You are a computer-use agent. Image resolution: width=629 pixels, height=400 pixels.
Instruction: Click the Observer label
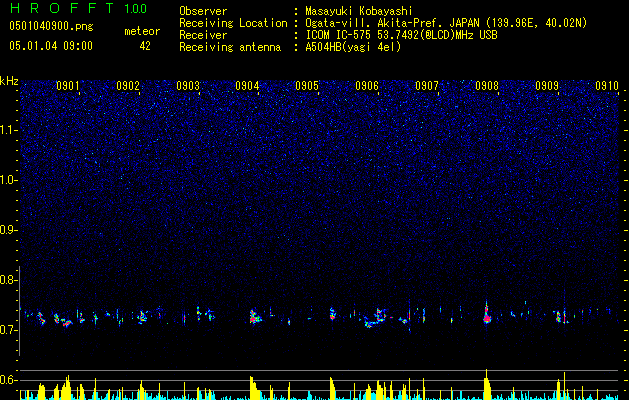point(203,11)
